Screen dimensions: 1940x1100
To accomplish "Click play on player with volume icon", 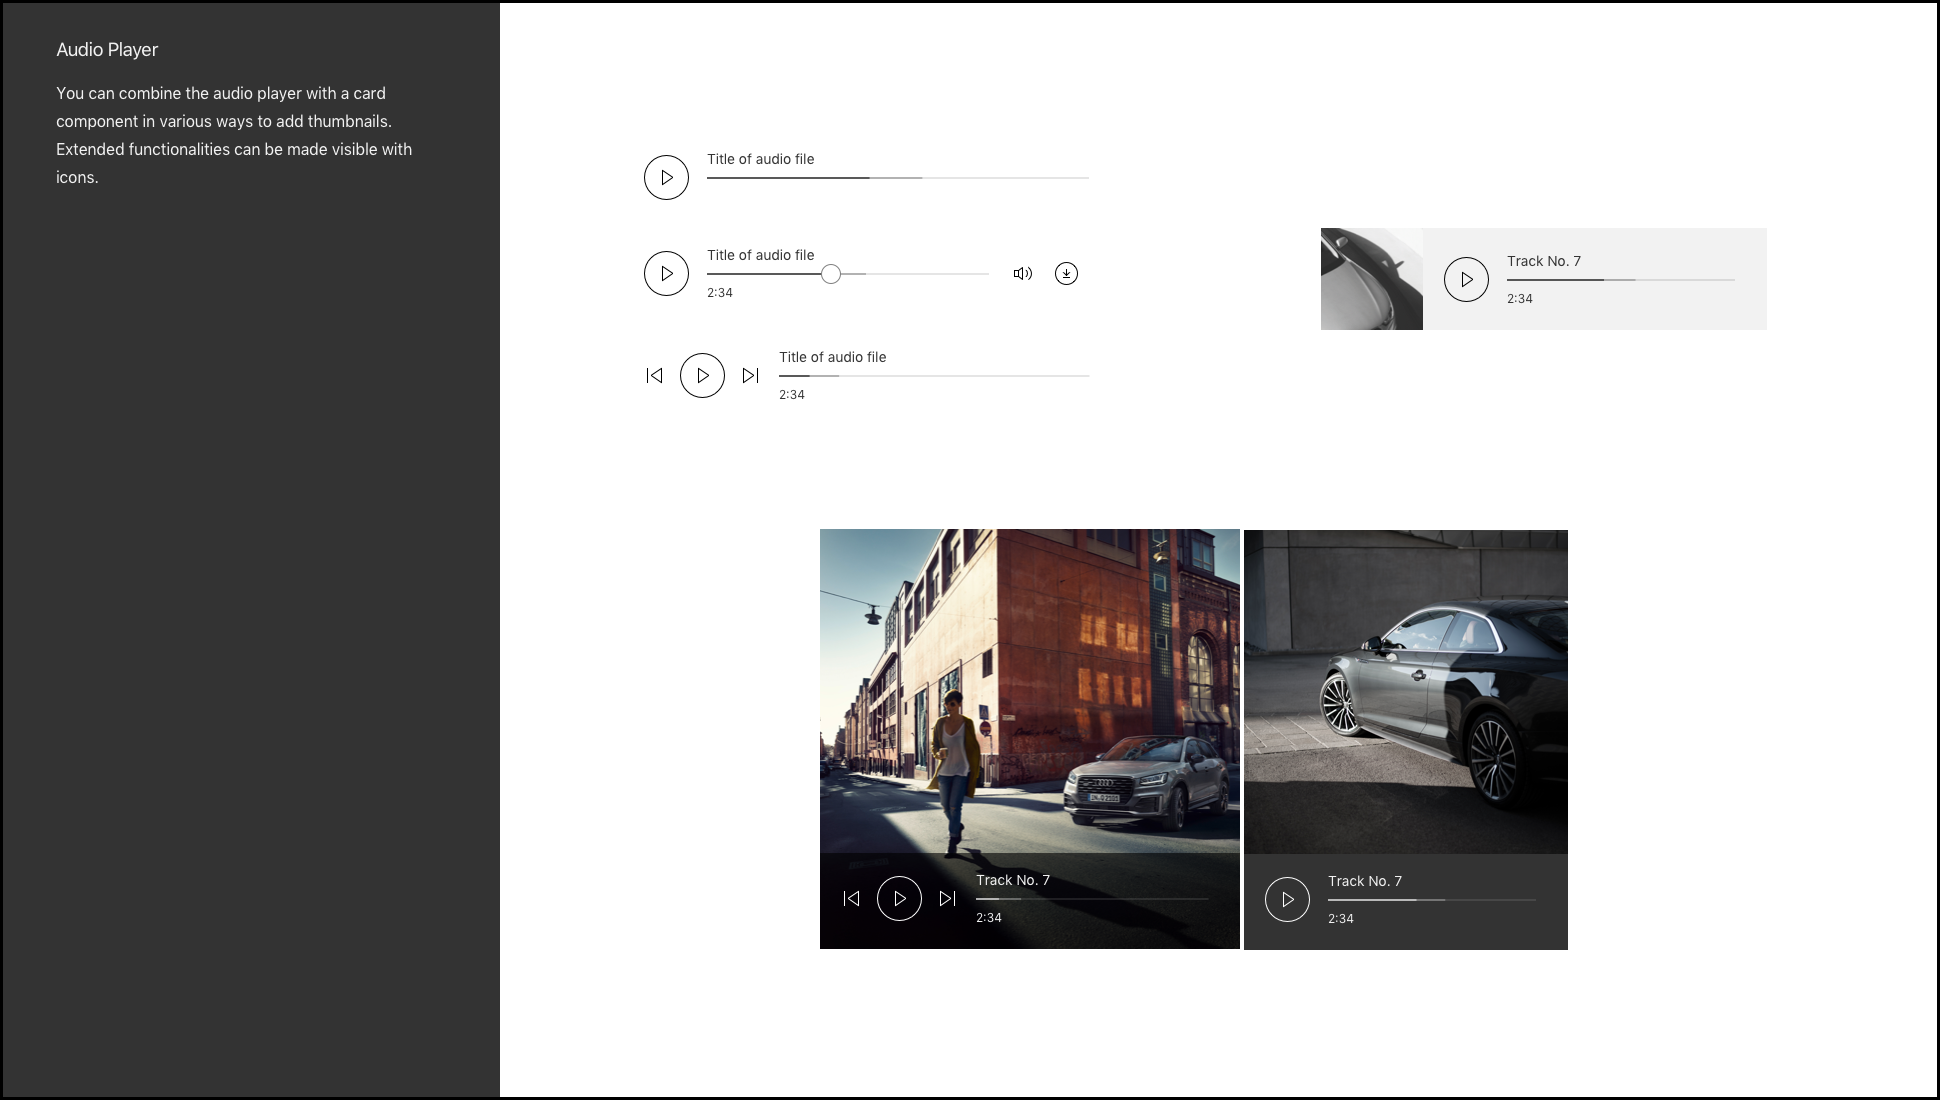I will click(666, 273).
